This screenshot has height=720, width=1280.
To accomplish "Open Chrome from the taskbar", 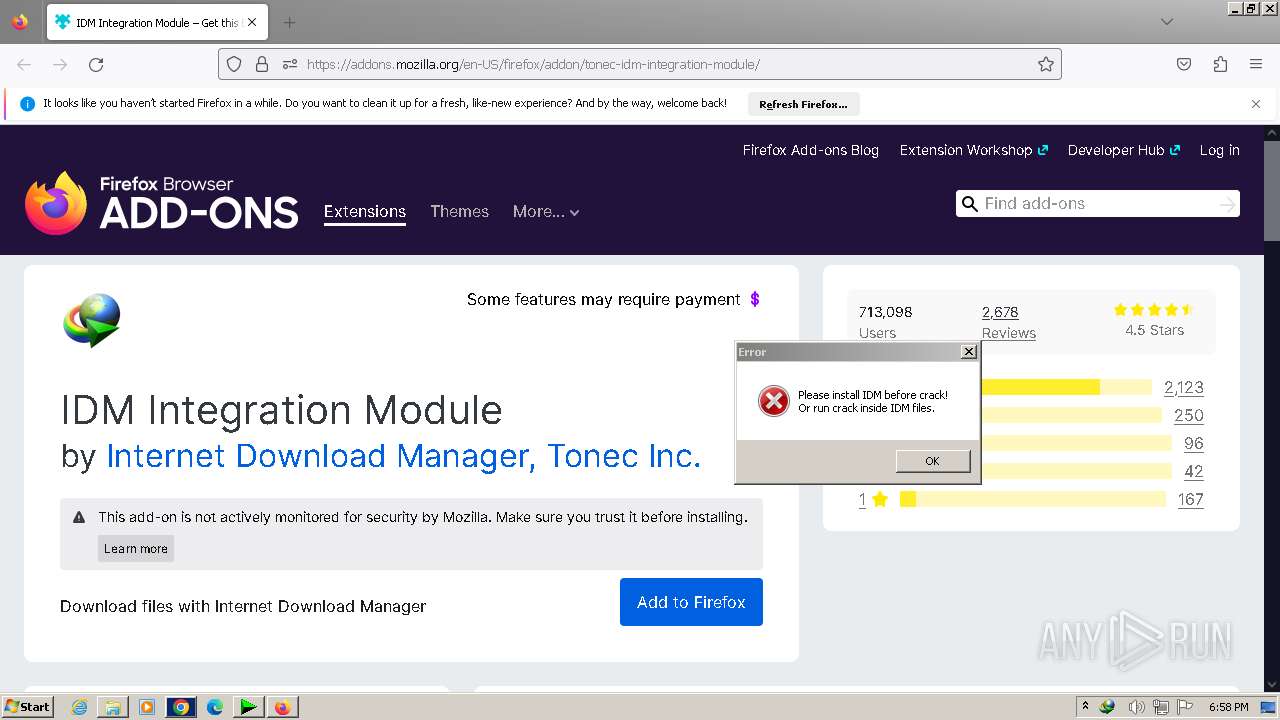I will click(x=181, y=707).
